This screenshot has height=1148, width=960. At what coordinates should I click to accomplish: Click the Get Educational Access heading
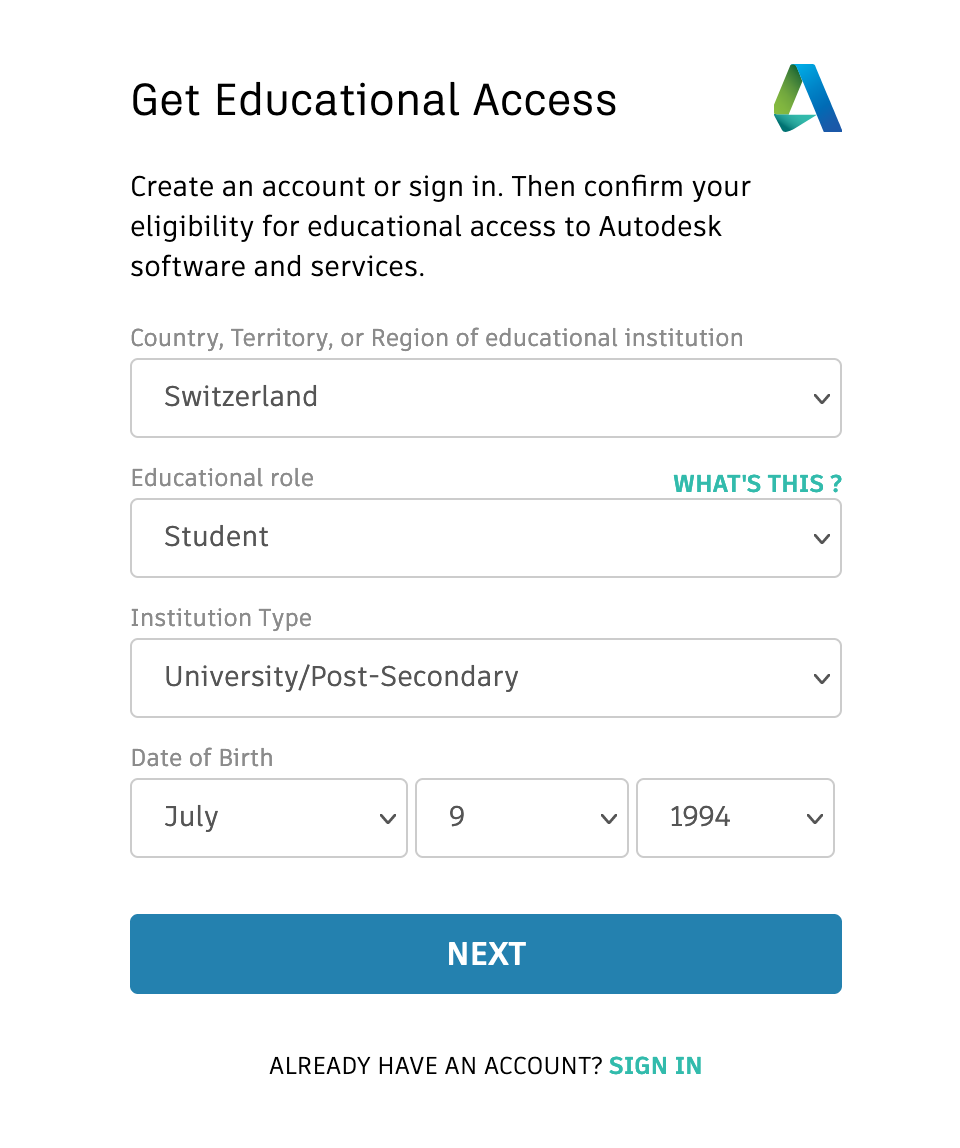click(374, 100)
